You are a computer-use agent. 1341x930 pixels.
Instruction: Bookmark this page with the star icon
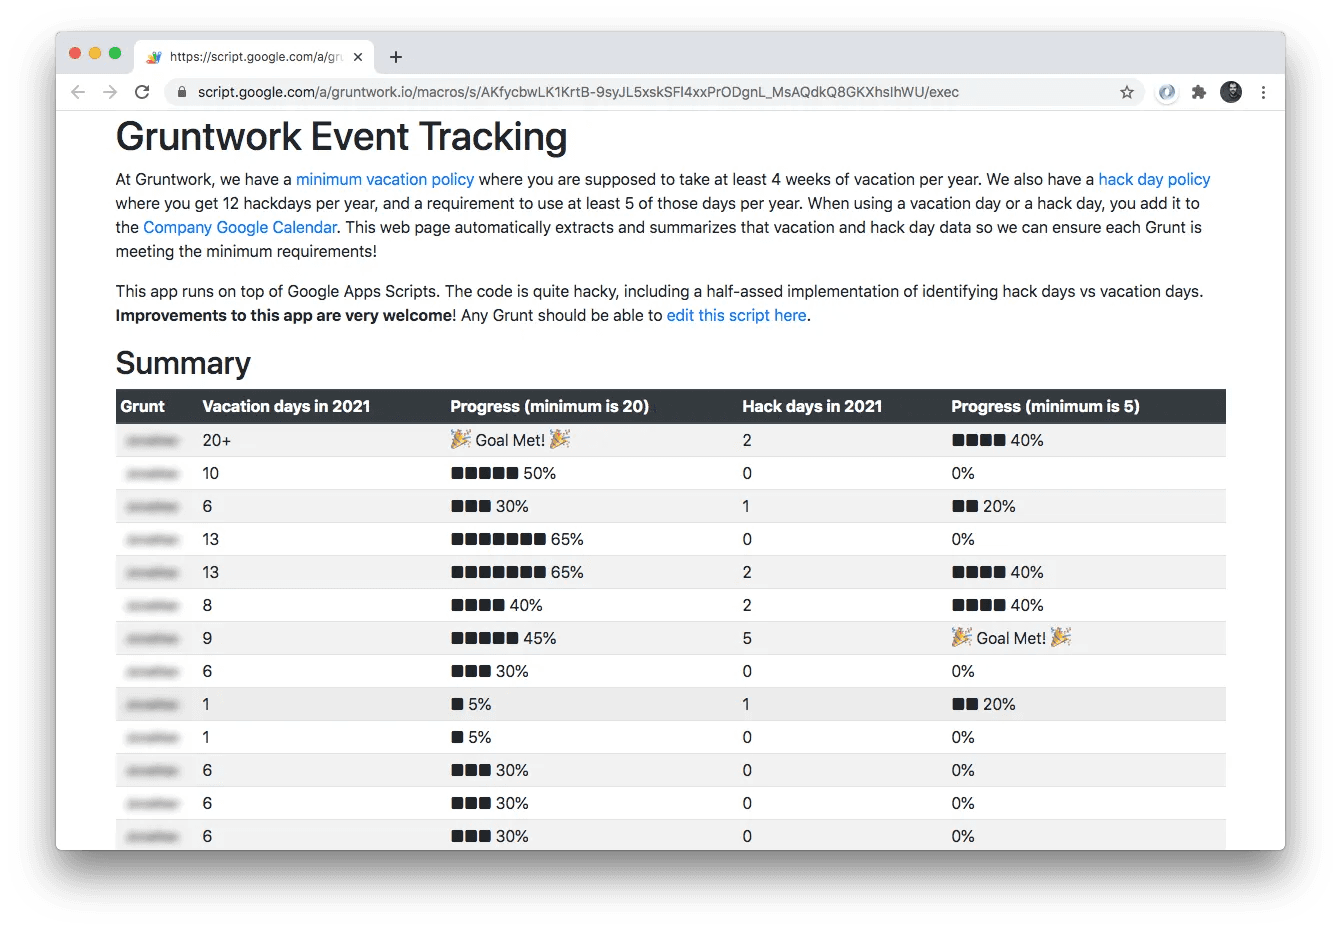1127,92
